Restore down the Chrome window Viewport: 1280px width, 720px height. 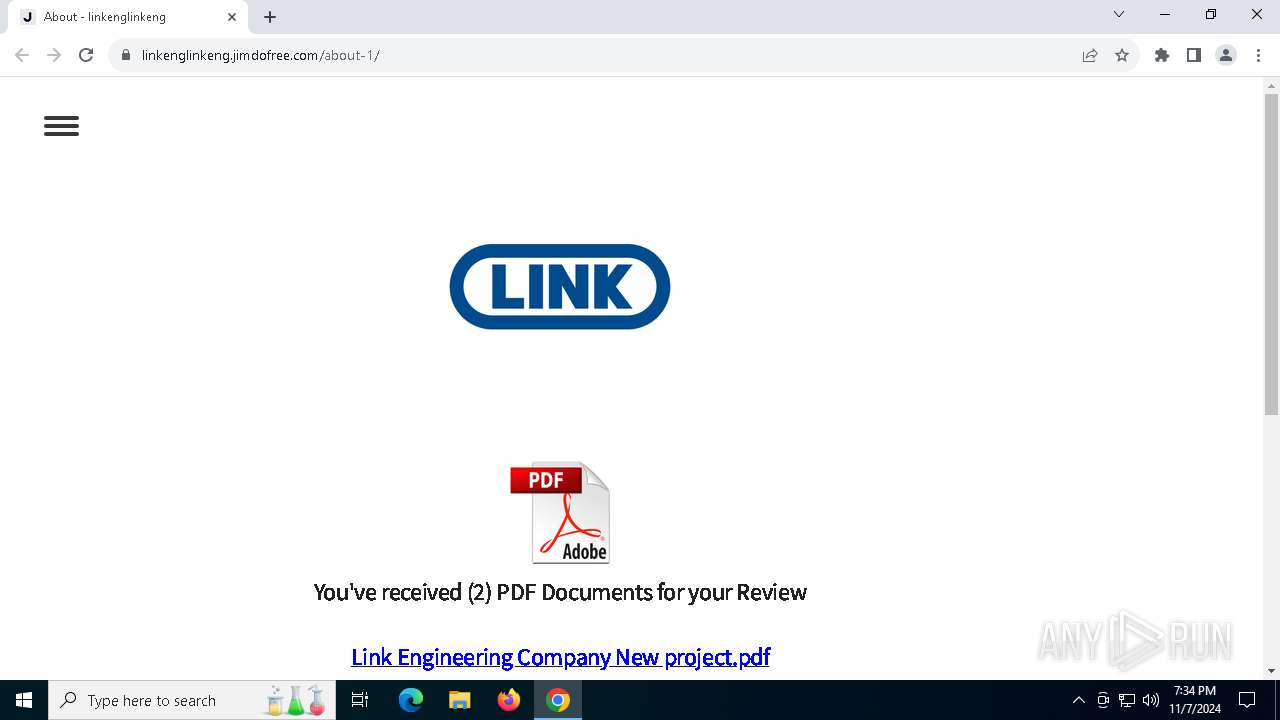click(1211, 14)
